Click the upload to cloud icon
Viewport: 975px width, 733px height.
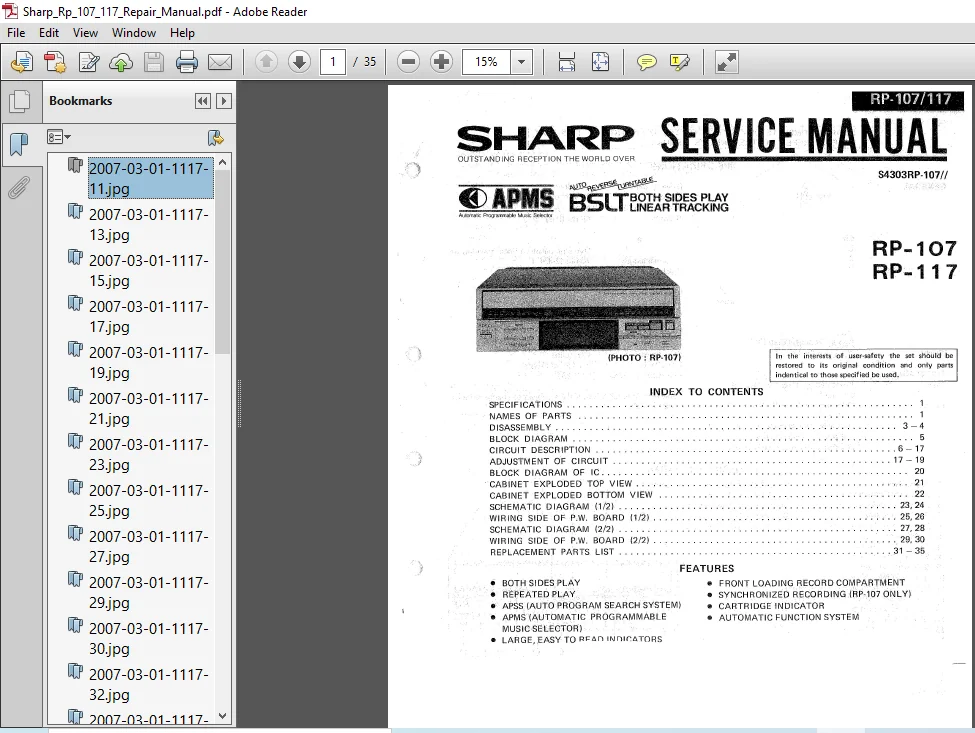(121, 62)
